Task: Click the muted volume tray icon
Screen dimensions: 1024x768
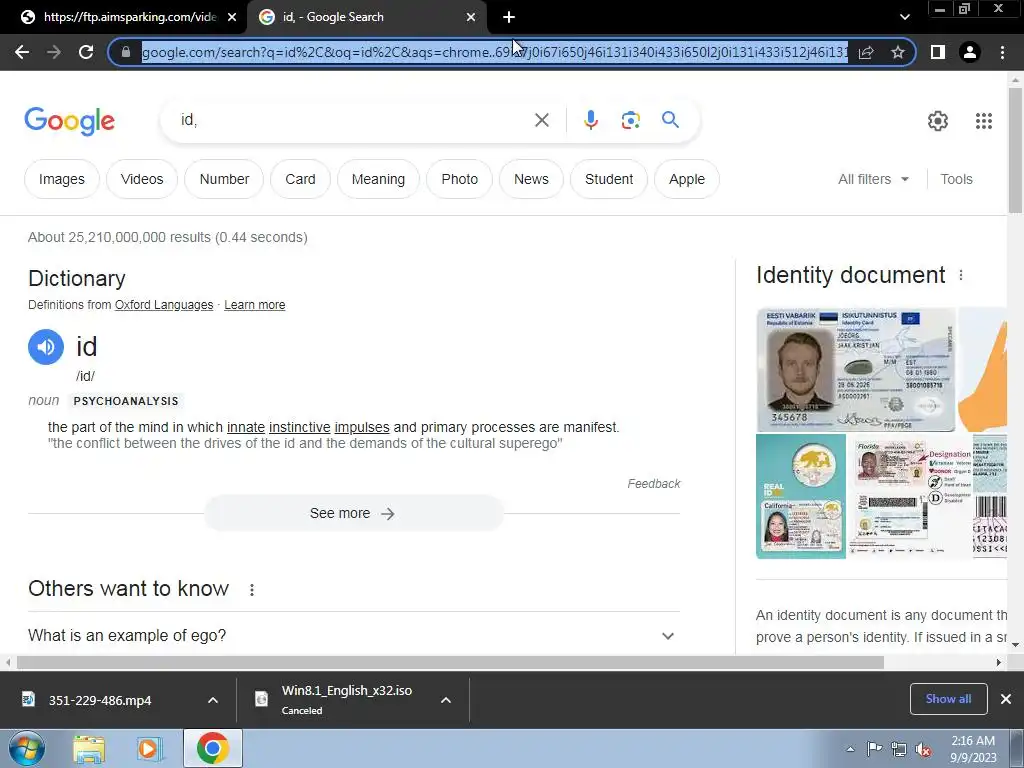Action: (x=923, y=750)
